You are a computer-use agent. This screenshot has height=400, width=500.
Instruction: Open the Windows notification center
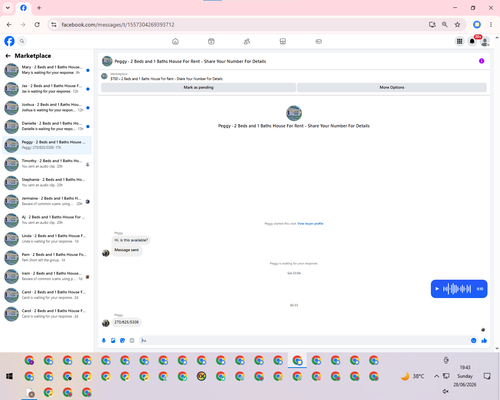(x=487, y=376)
